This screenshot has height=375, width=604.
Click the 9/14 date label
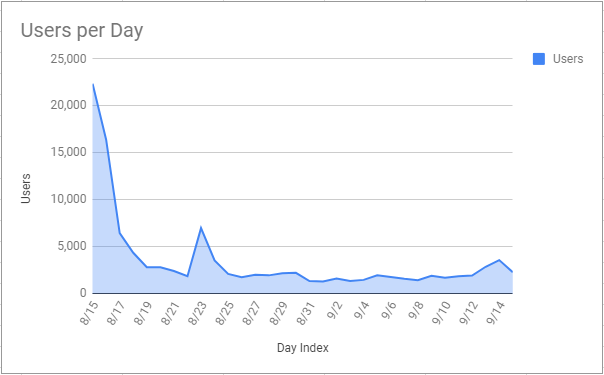pyautogui.click(x=495, y=313)
